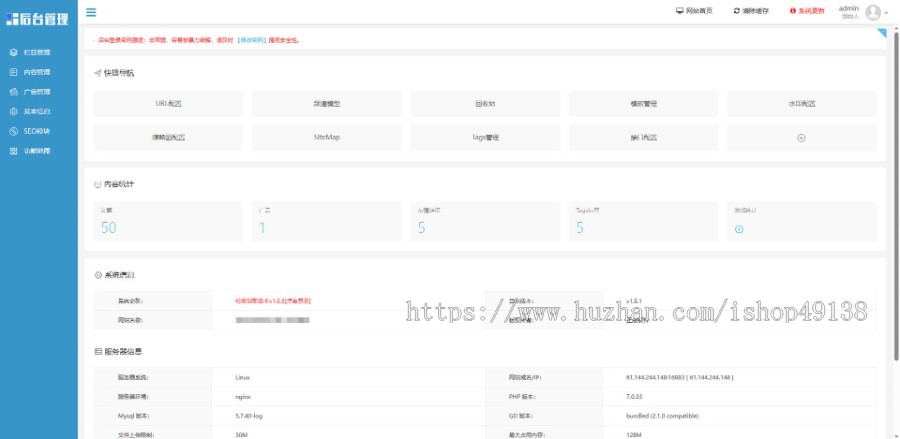Viewport: 900px width, 439px height.
Task: Click the 后台管理 logo
Action: [x=37, y=19]
